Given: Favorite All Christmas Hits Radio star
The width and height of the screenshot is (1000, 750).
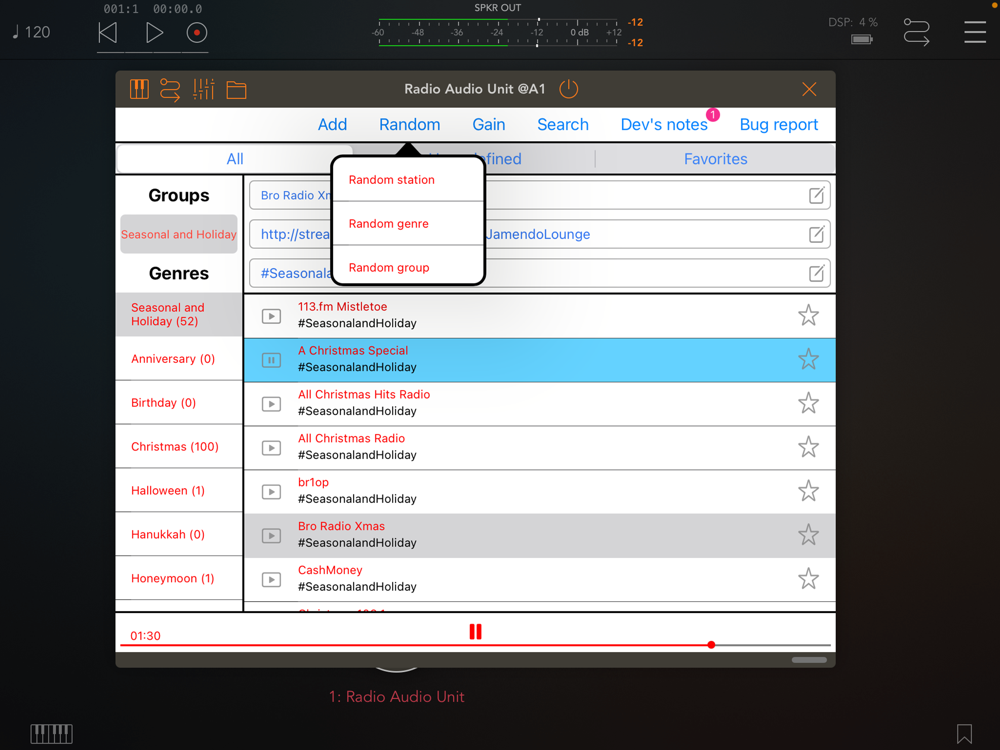Looking at the screenshot, I should coord(808,403).
